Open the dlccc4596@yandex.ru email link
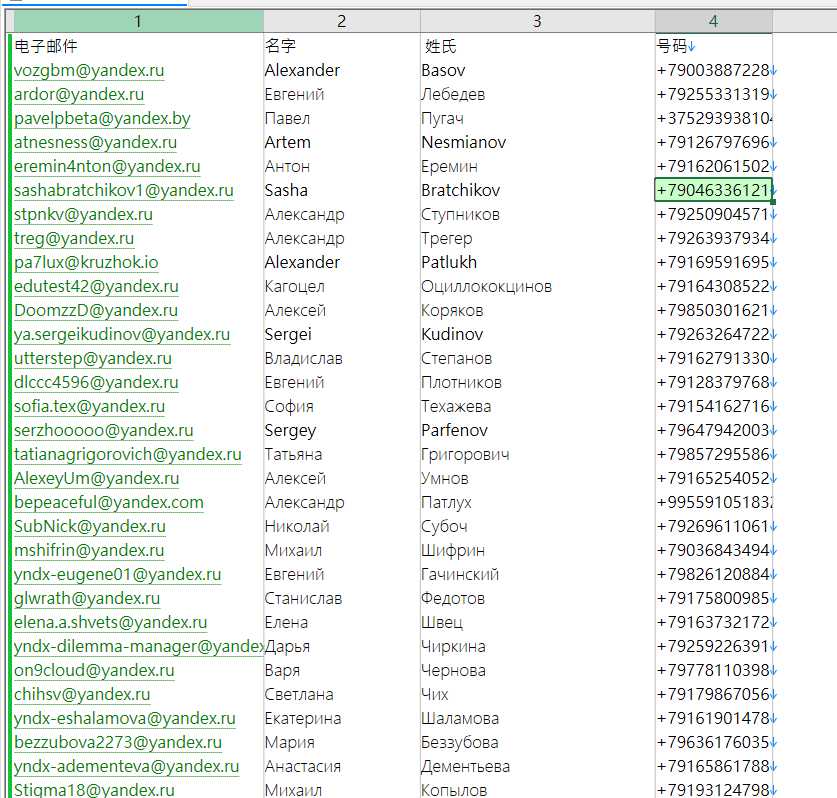Viewport: 837px width, 798px height. tap(96, 383)
